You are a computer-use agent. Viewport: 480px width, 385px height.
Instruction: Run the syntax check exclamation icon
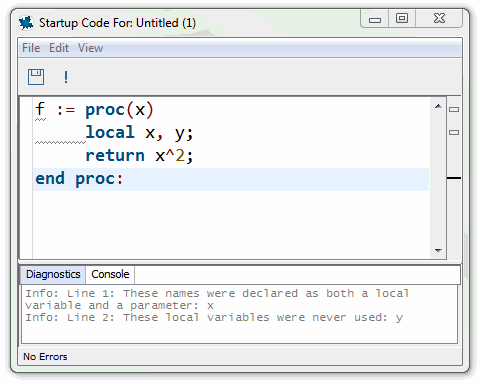[x=66, y=77]
